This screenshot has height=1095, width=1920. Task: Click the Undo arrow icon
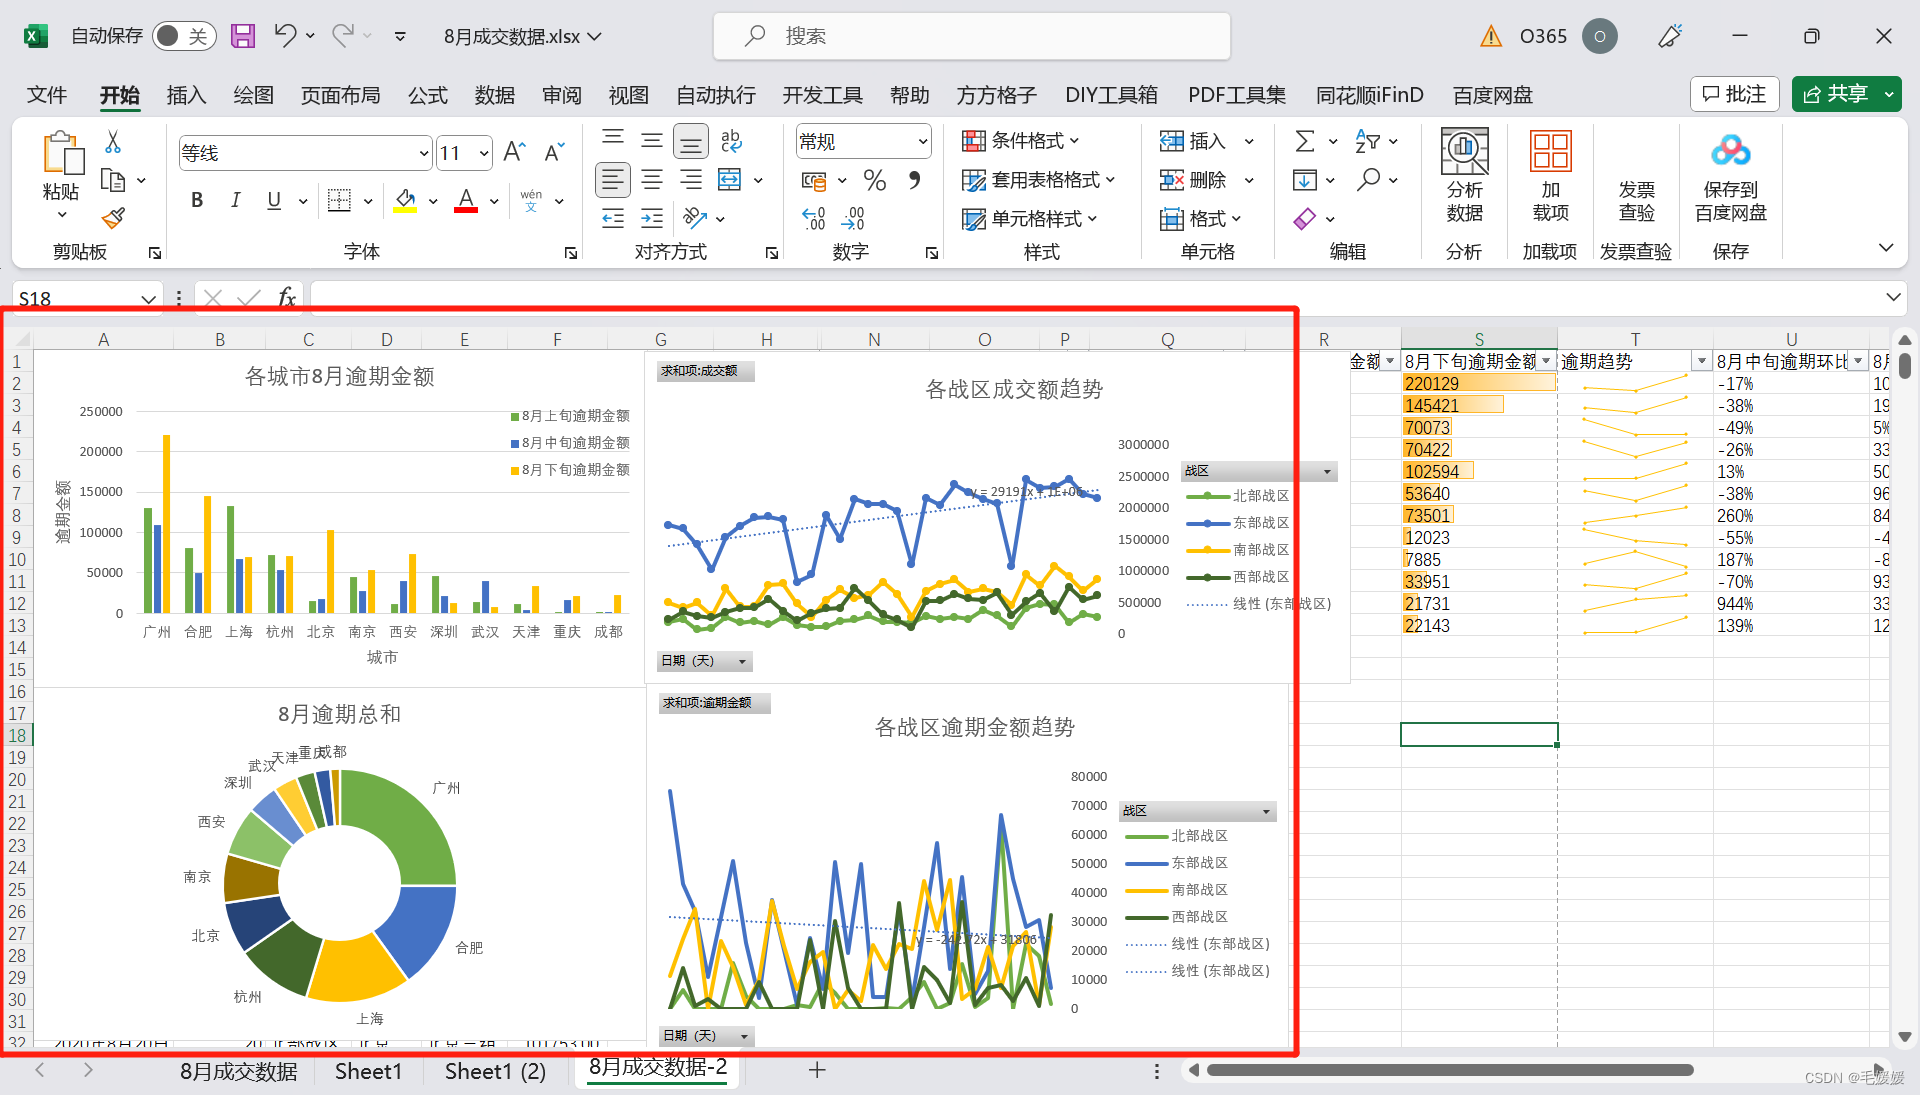click(286, 36)
